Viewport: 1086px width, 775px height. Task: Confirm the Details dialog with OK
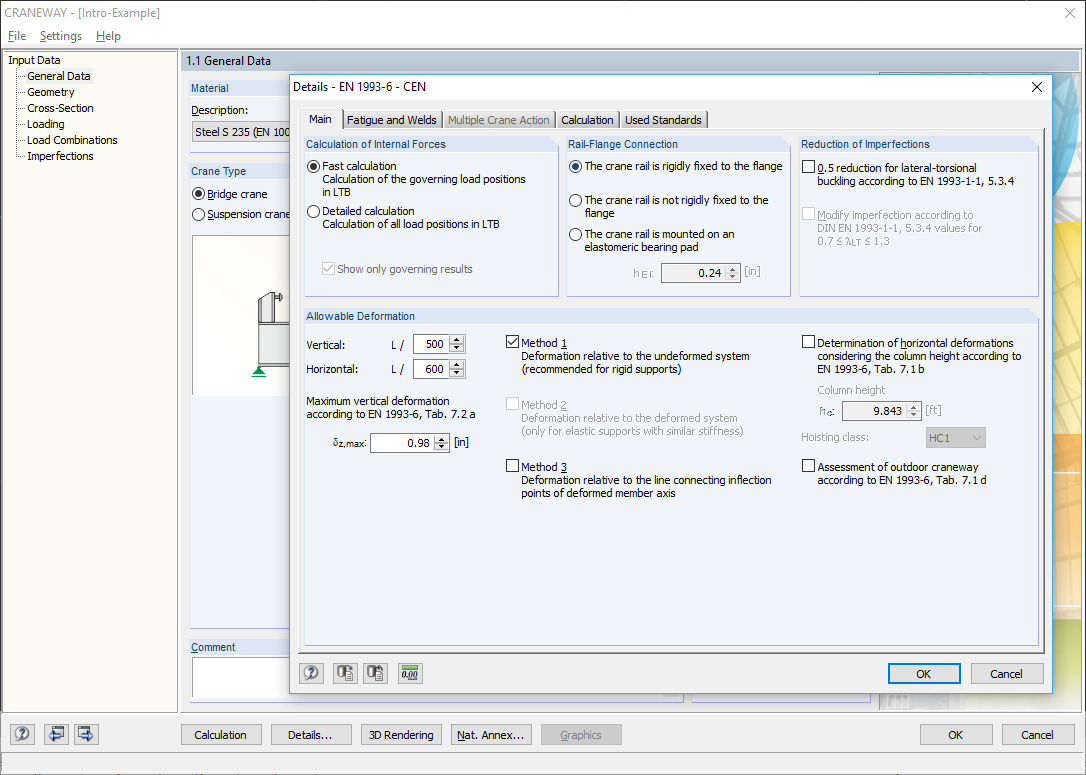coord(923,673)
